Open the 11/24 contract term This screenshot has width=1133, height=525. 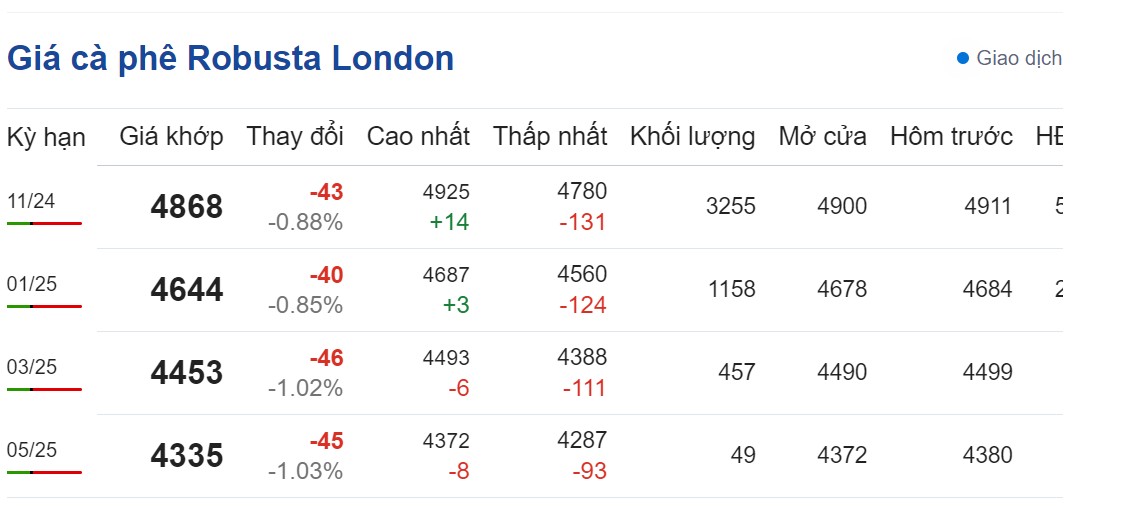[x=31, y=201]
